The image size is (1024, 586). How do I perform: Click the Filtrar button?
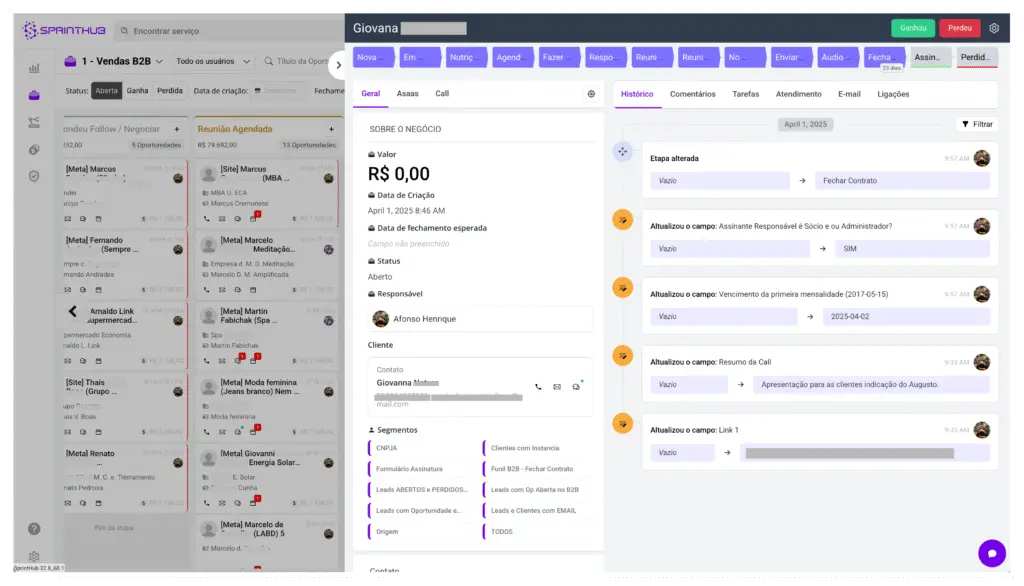[977, 124]
